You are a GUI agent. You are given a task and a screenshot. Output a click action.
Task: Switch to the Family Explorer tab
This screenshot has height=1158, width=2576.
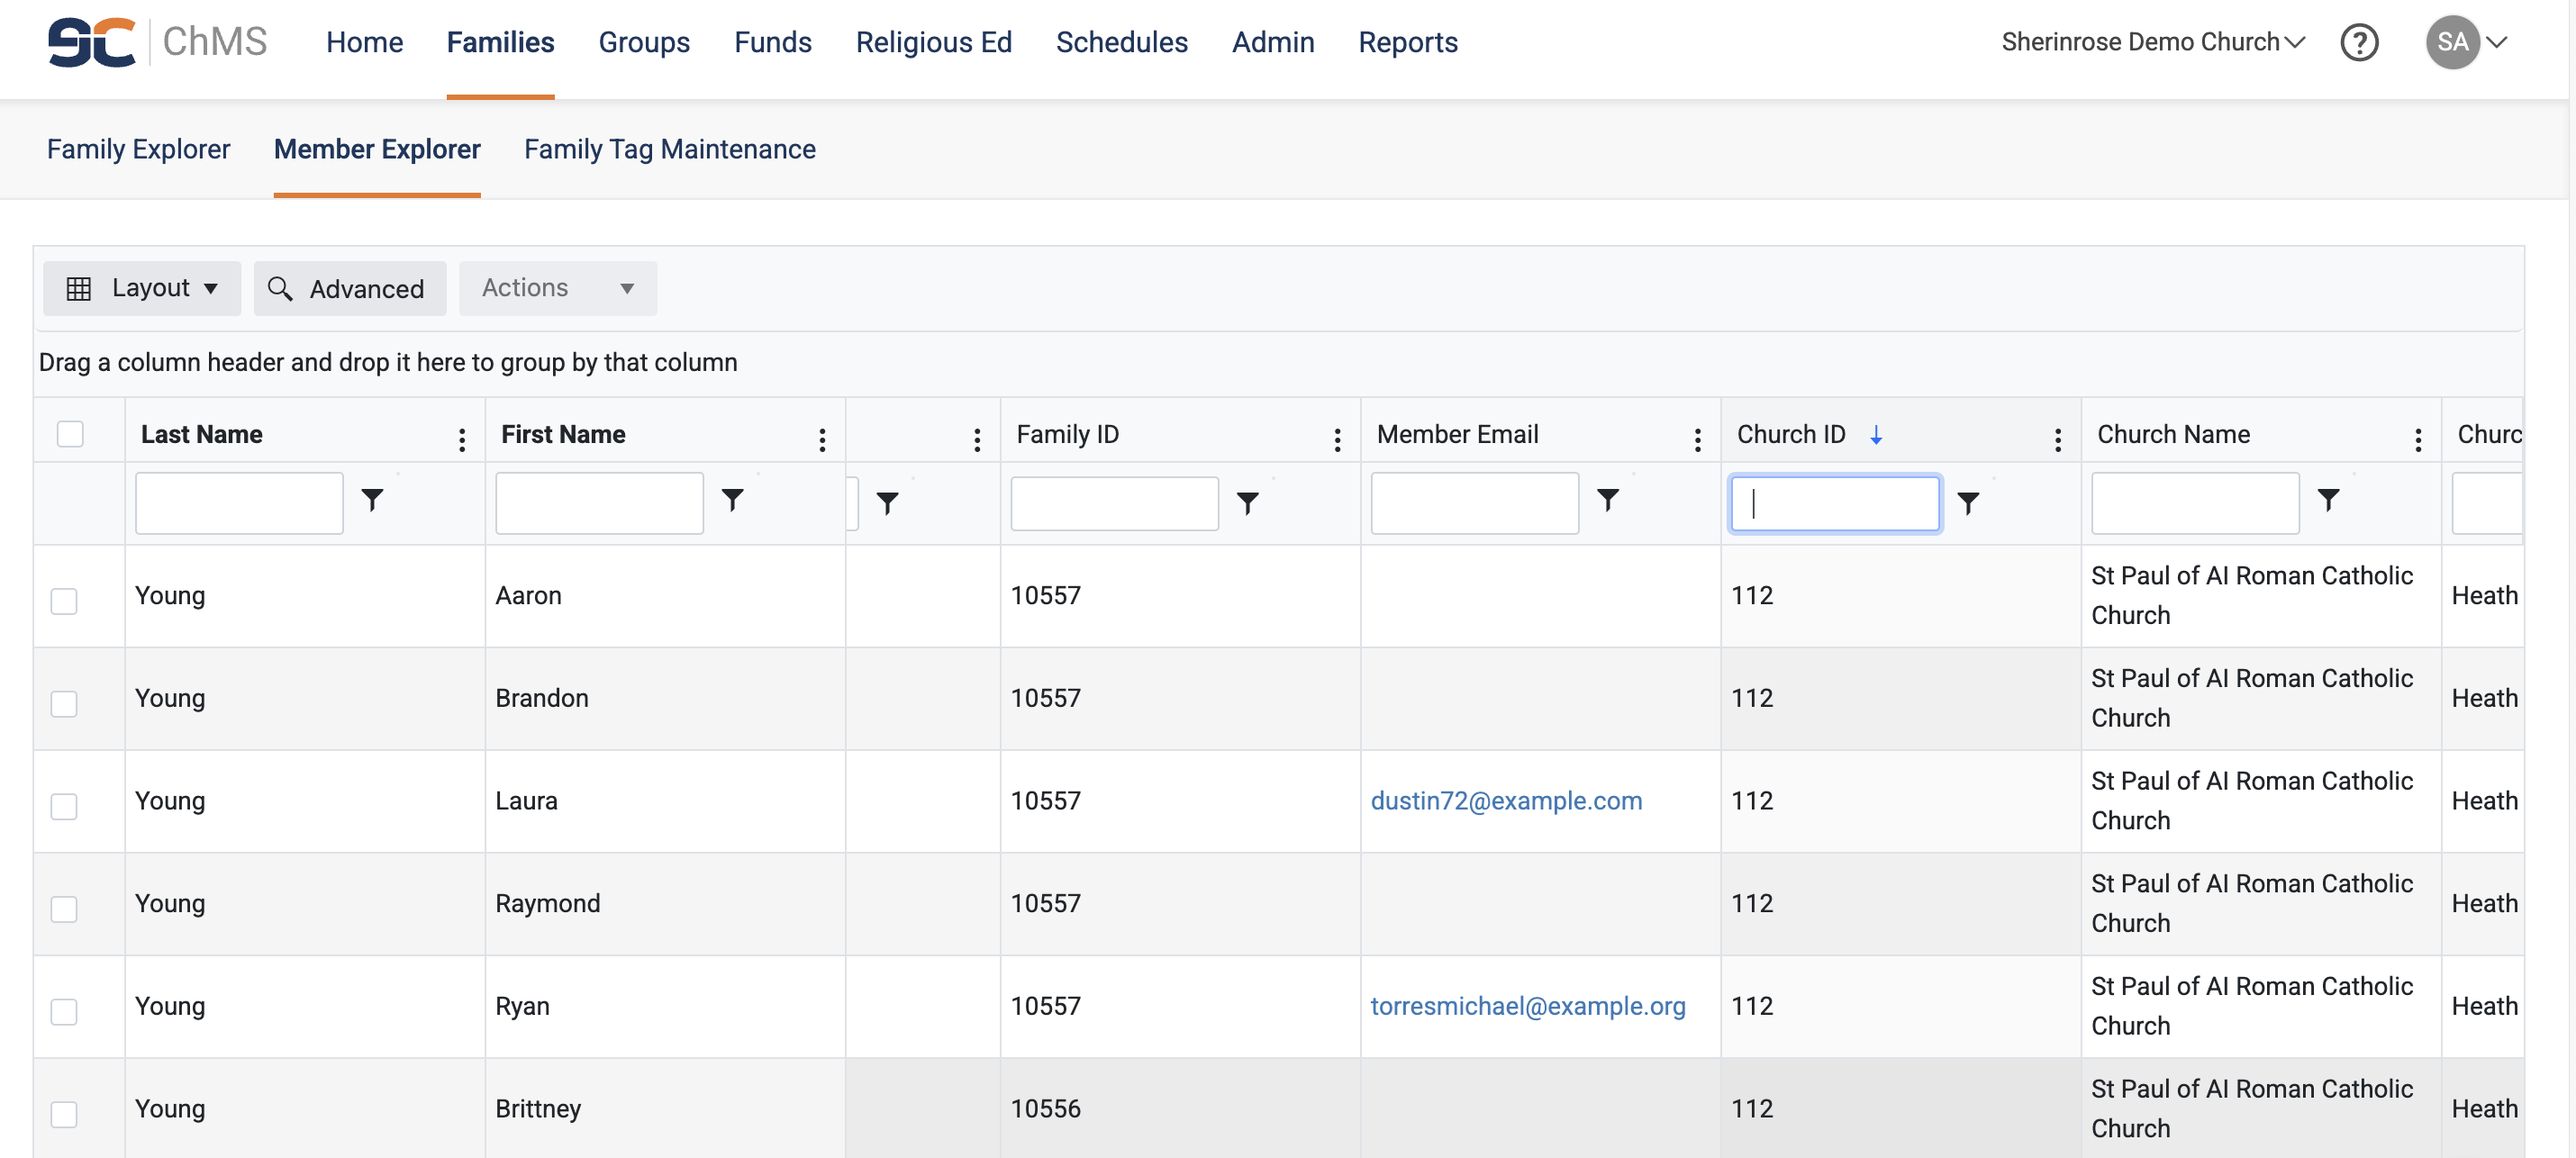[x=138, y=150]
